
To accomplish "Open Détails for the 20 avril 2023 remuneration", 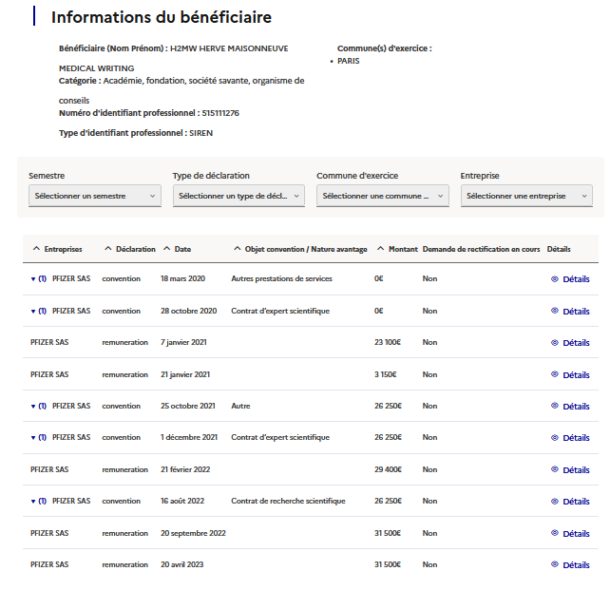I will coord(570,565).
